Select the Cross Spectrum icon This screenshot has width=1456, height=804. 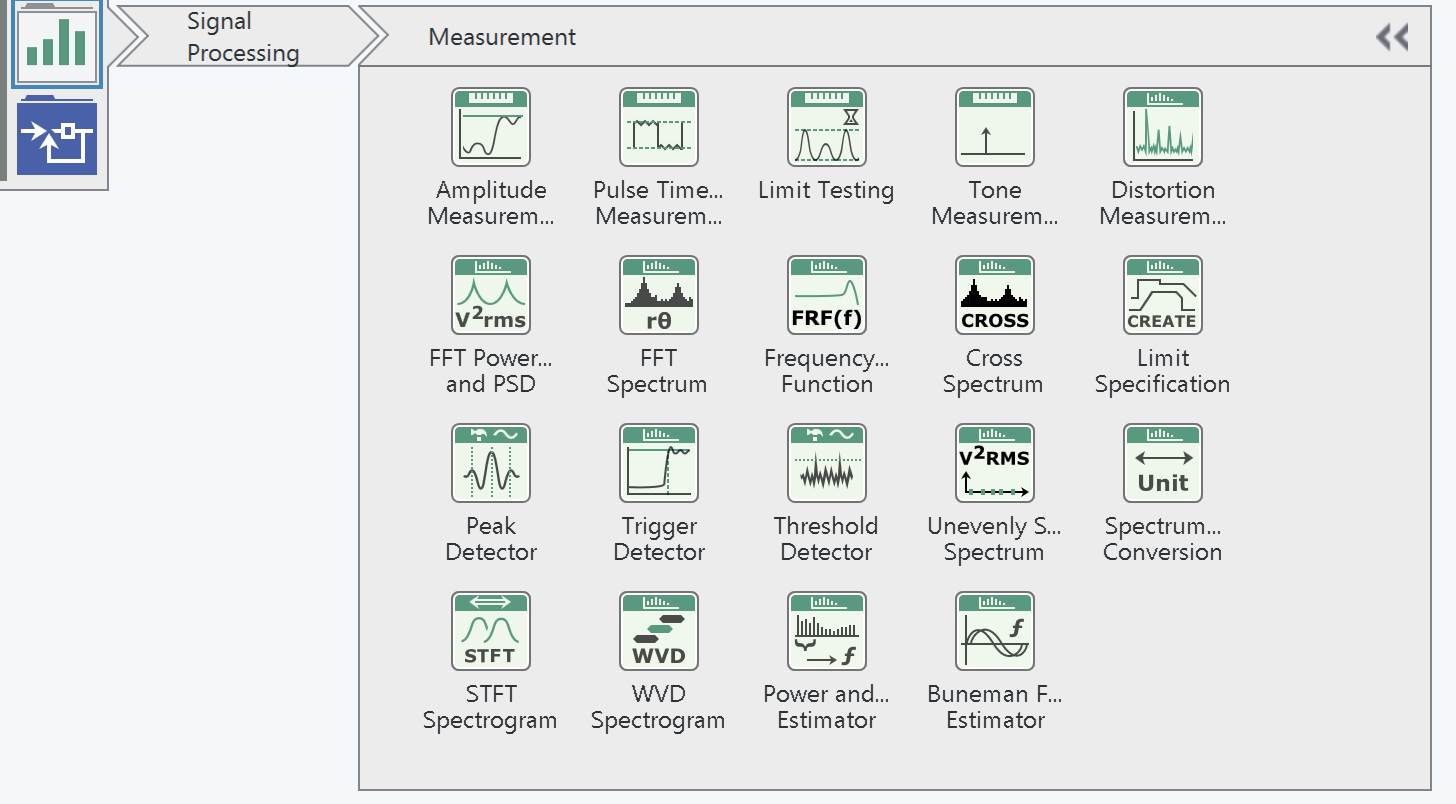click(x=994, y=295)
